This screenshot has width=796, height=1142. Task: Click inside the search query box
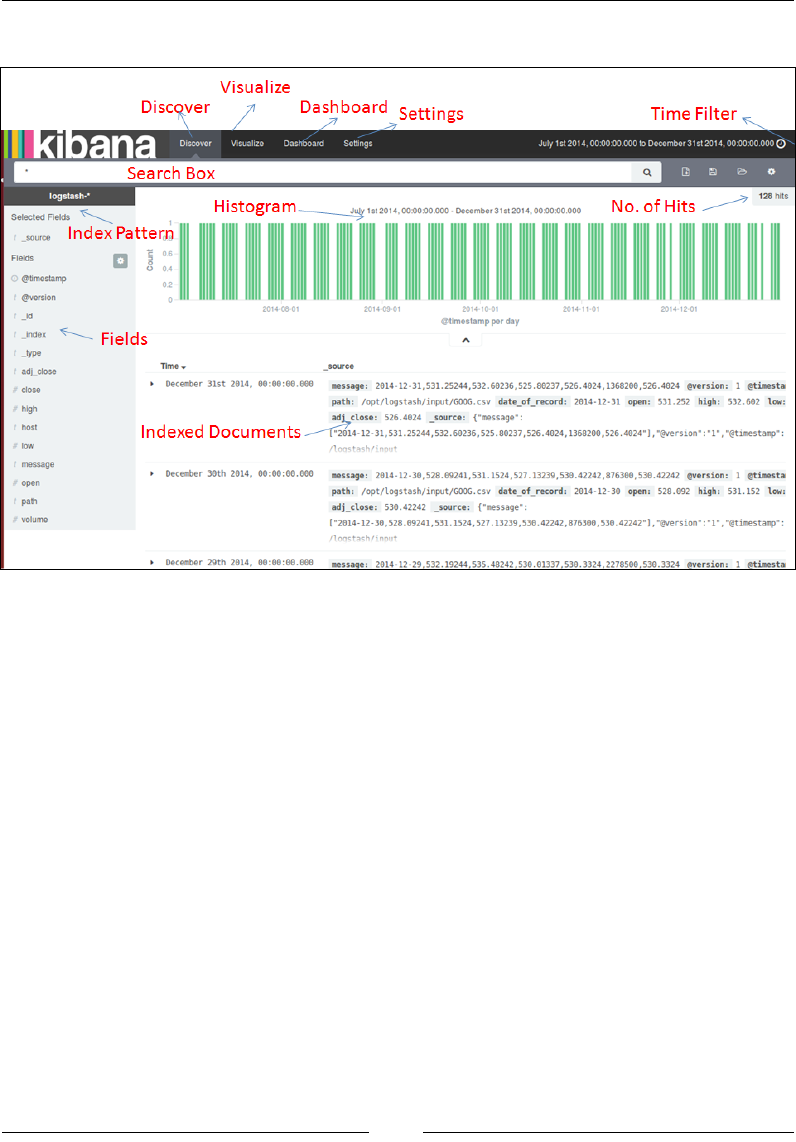[x=323, y=172]
